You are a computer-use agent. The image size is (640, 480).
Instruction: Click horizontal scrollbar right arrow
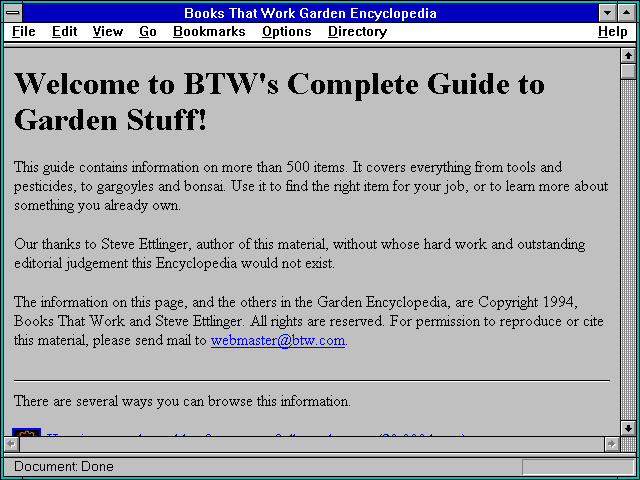(611, 444)
